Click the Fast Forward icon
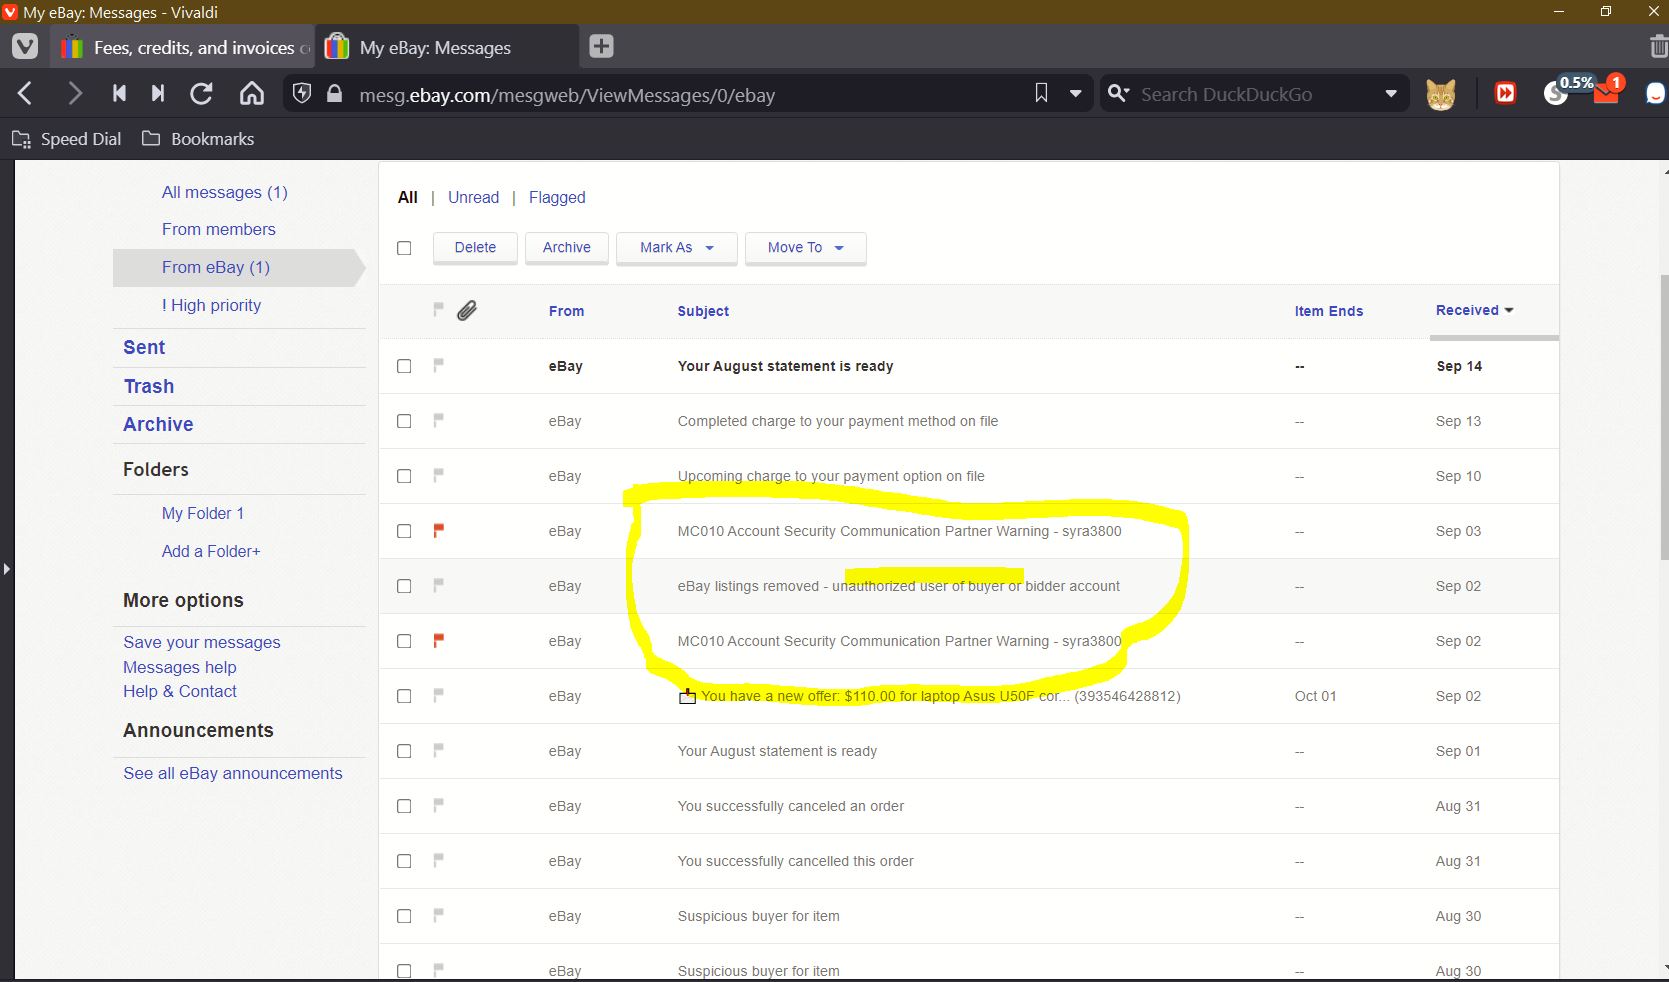Viewport: 1669px width, 982px height. point(158,94)
